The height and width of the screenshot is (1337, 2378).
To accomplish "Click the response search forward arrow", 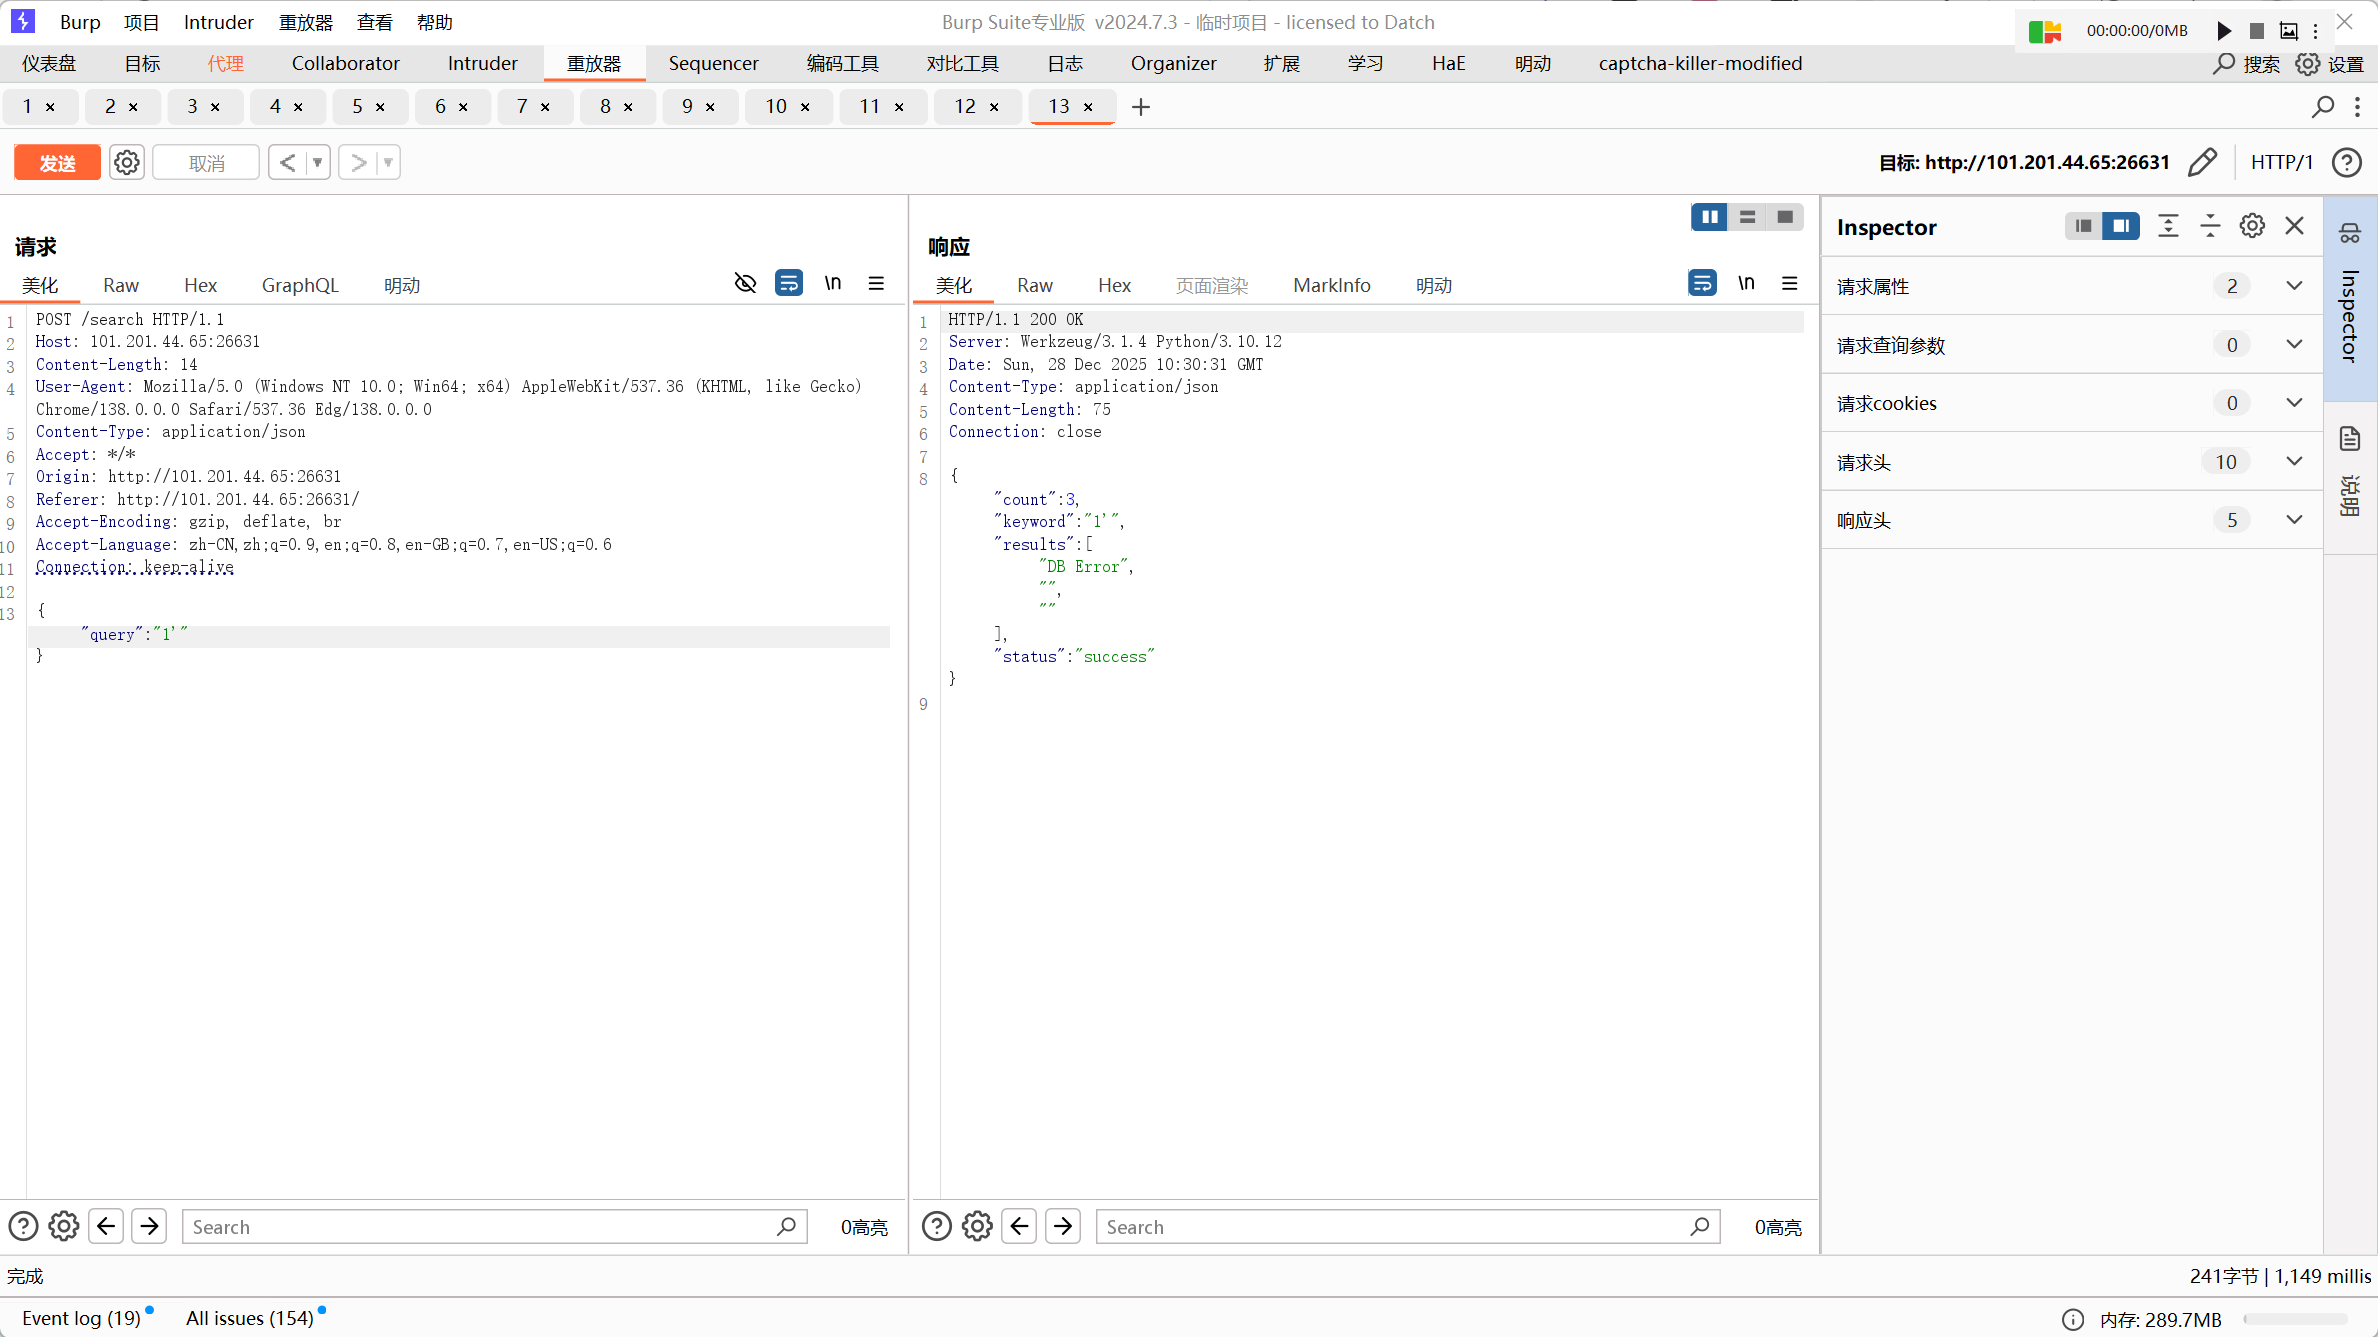I will (x=1063, y=1226).
